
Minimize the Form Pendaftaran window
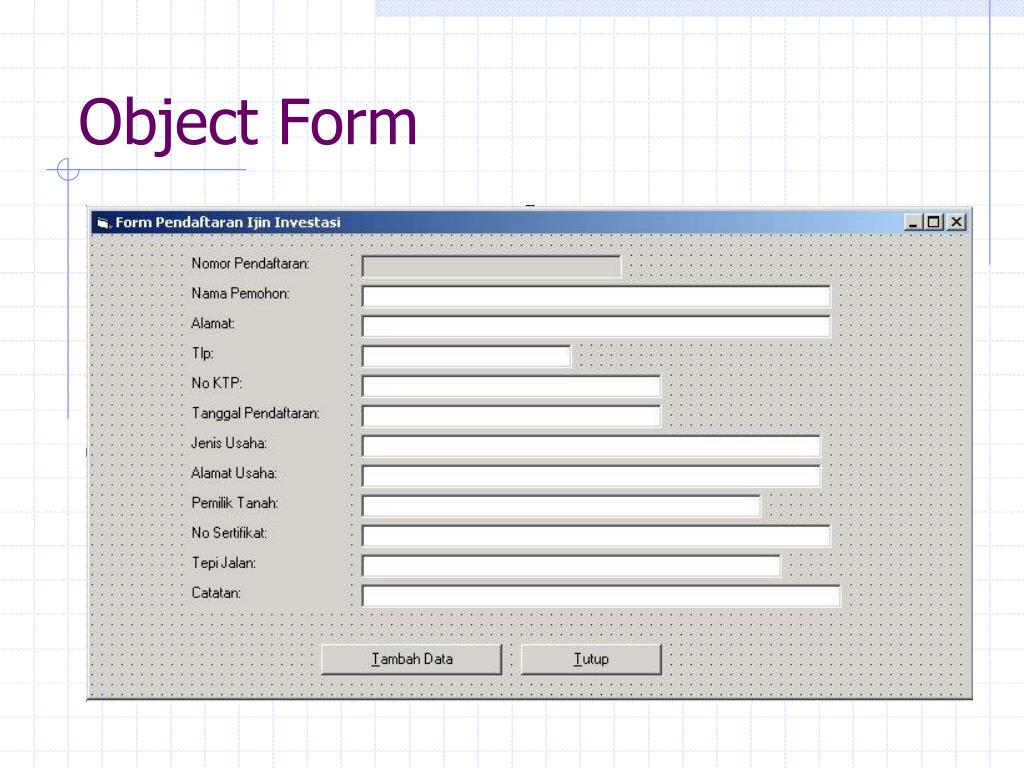pos(913,222)
